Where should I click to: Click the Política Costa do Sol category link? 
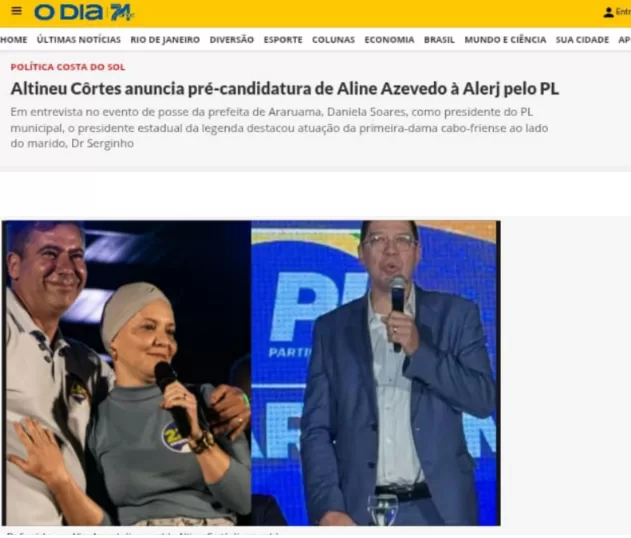click(68, 67)
